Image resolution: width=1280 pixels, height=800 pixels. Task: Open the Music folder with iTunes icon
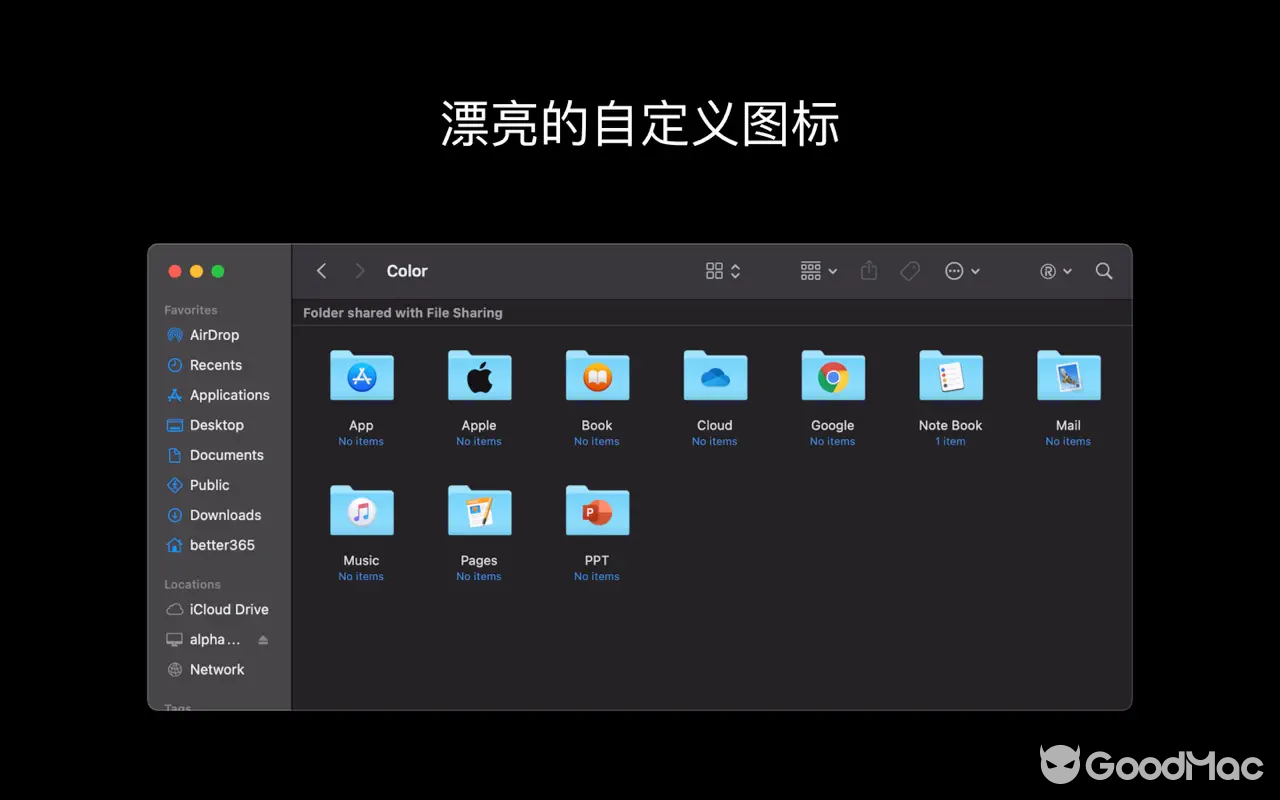pyautogui.click(x=361, y=510)
